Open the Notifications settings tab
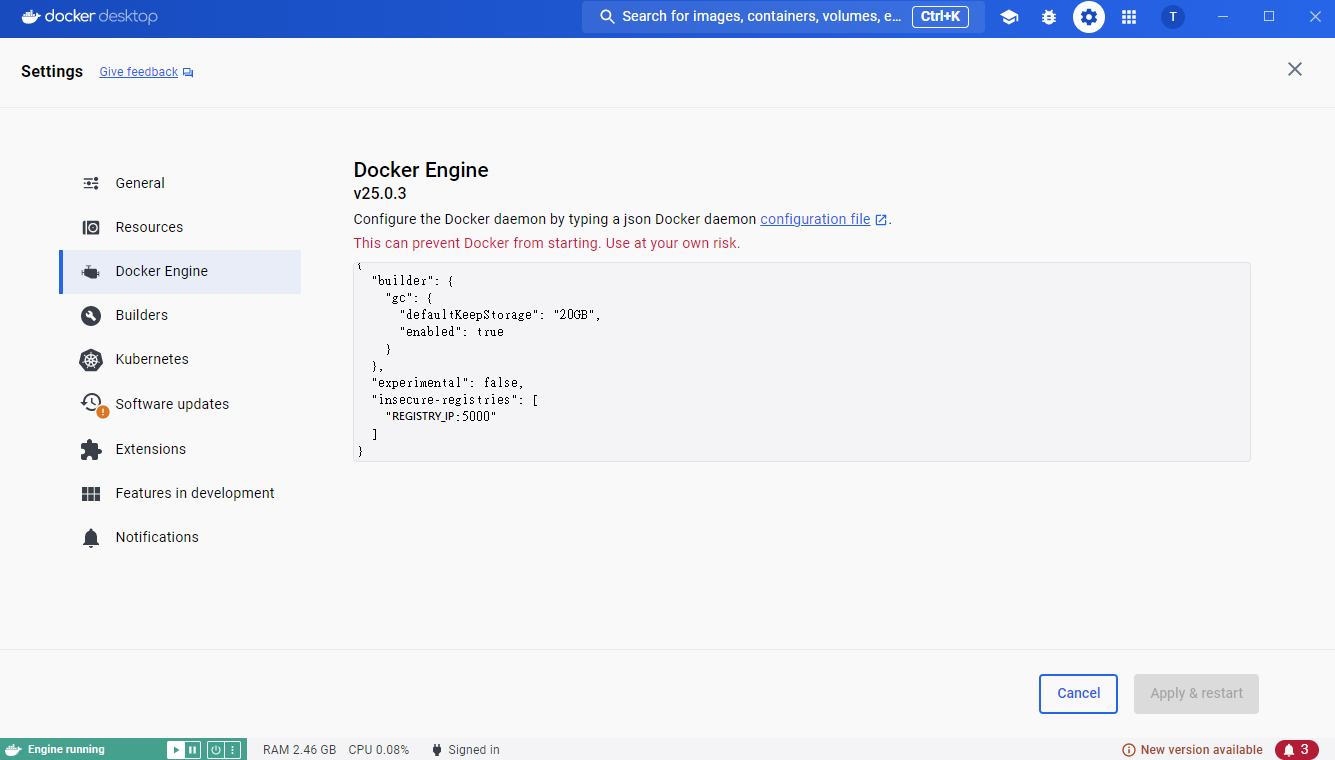 pyautogui.click(x=180, y=537)
